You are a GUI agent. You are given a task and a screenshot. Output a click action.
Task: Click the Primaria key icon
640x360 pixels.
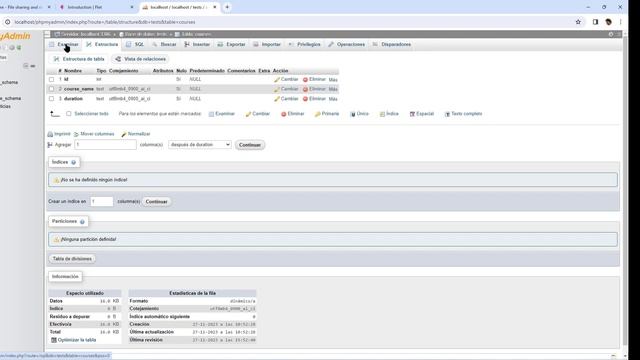(x=318, y=114)
